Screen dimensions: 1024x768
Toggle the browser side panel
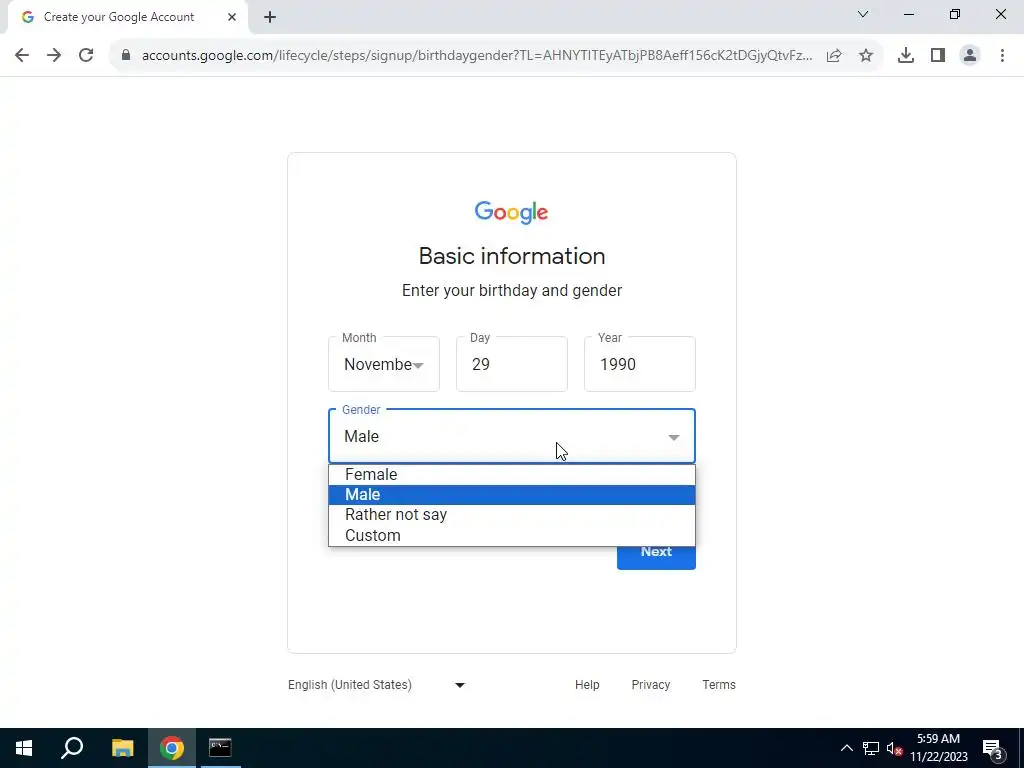point(938,56)
